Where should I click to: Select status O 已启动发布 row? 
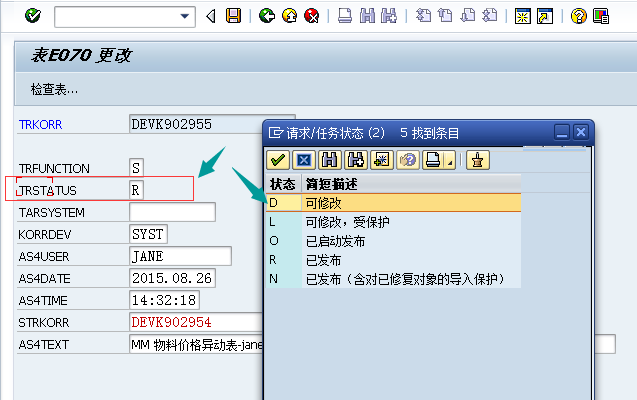coord(393,241)
